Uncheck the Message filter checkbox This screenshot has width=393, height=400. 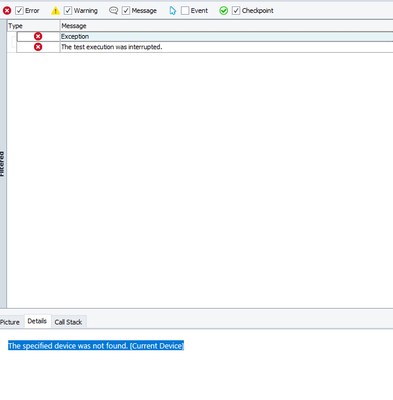(x=126, y=11)
